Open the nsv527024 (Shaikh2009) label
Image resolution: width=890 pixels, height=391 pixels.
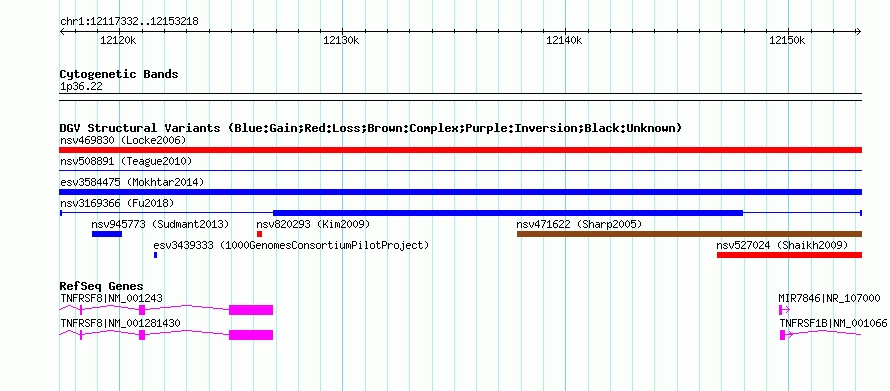click(782, 246)
